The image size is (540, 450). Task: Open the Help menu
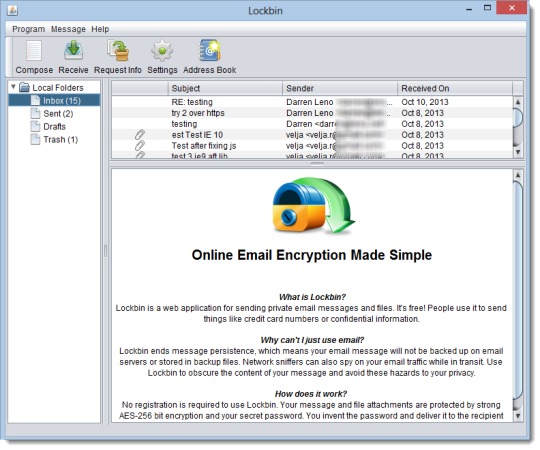tap(100, 29)
